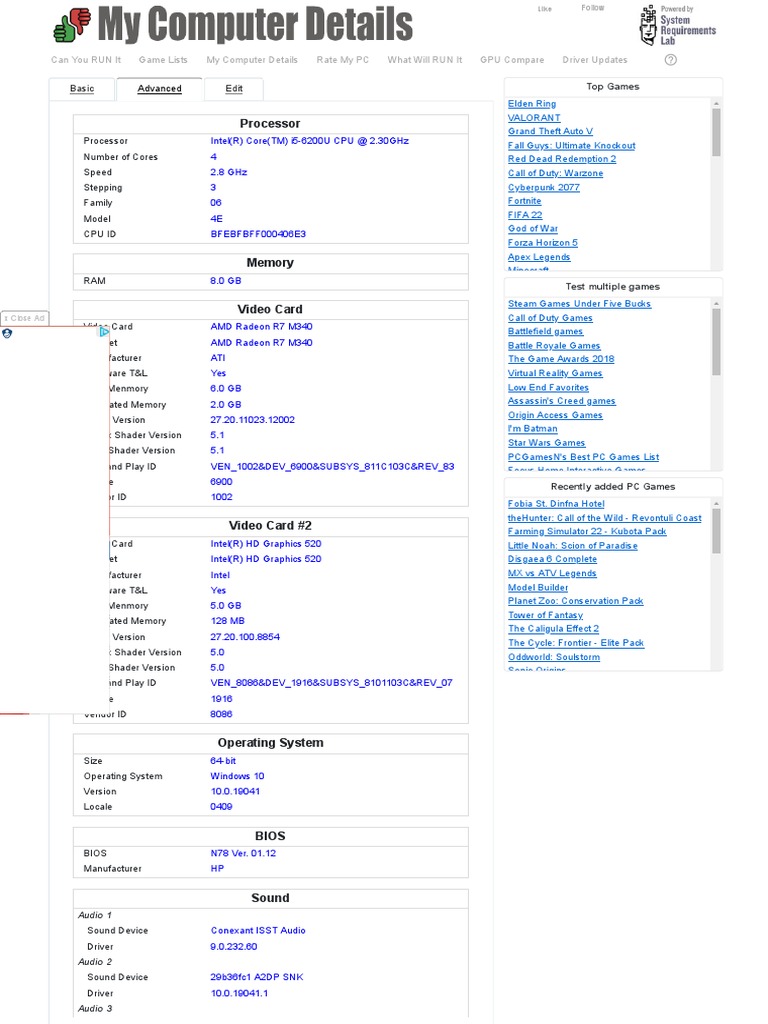Open Fobia St. Dinfna Hotel link
Image resolution: width=768 pixels, height=1024 pixels.
(x=556, y=504)
